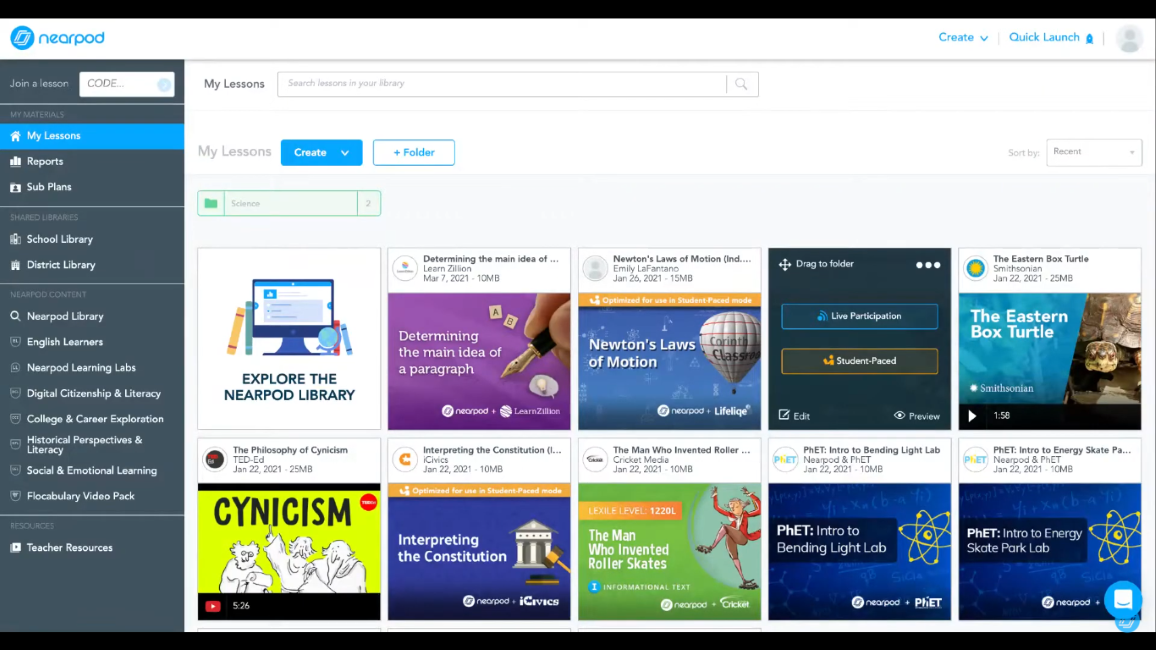Click Quick Launch link
Screen dimensions: 1156x650
click(x=1044, y=38)
